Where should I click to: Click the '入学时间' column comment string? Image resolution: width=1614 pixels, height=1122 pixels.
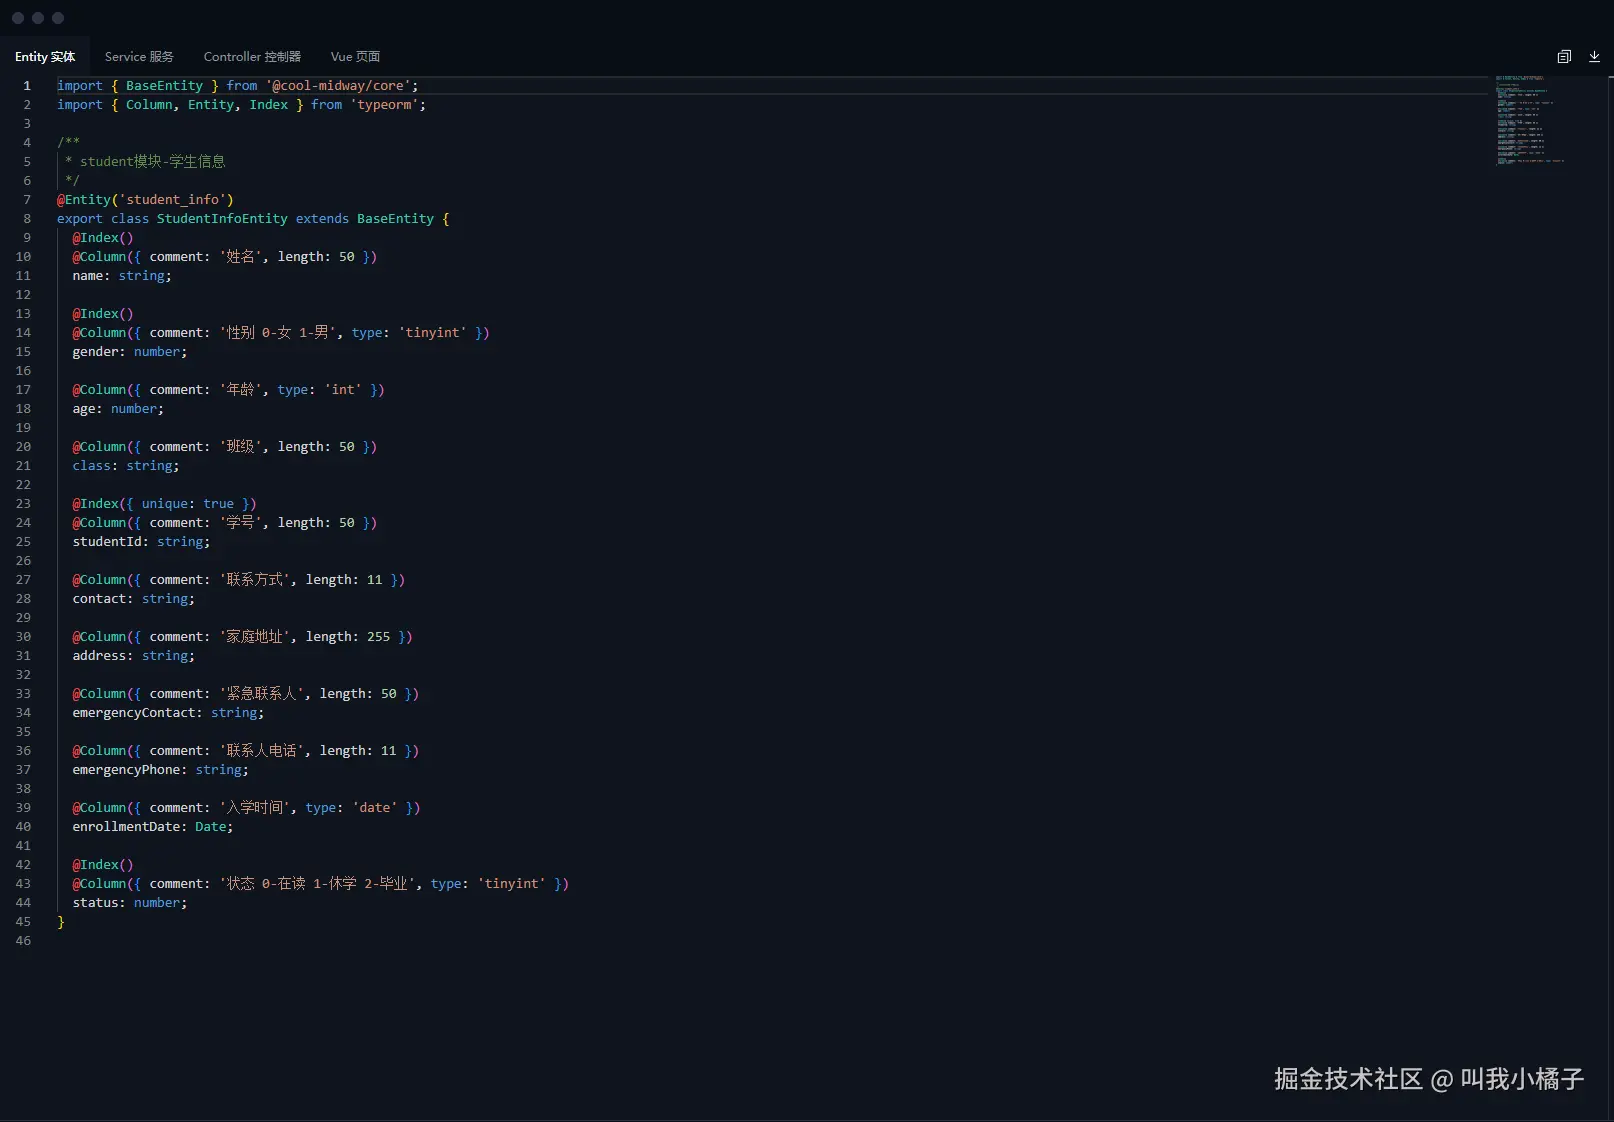pyautogui.click(x=254, y=808)
